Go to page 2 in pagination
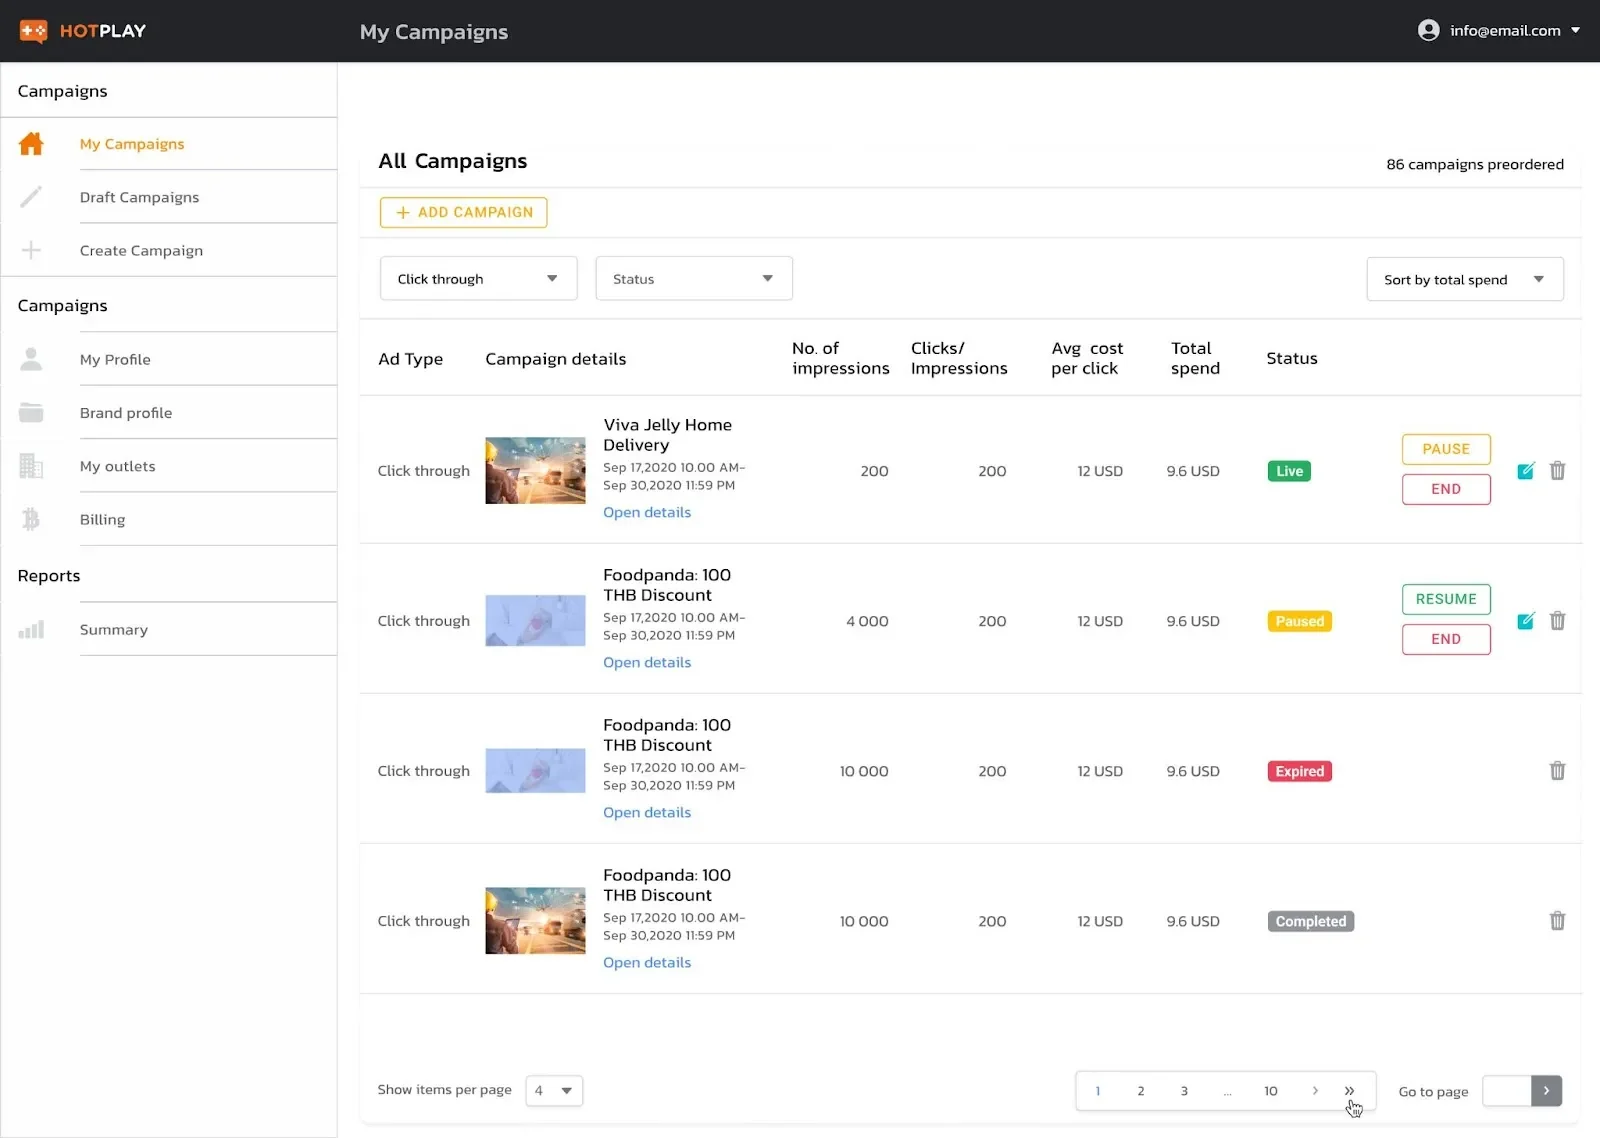The width and height of the screenshot is (1600, 1138). click(x=1141, y=1091)
